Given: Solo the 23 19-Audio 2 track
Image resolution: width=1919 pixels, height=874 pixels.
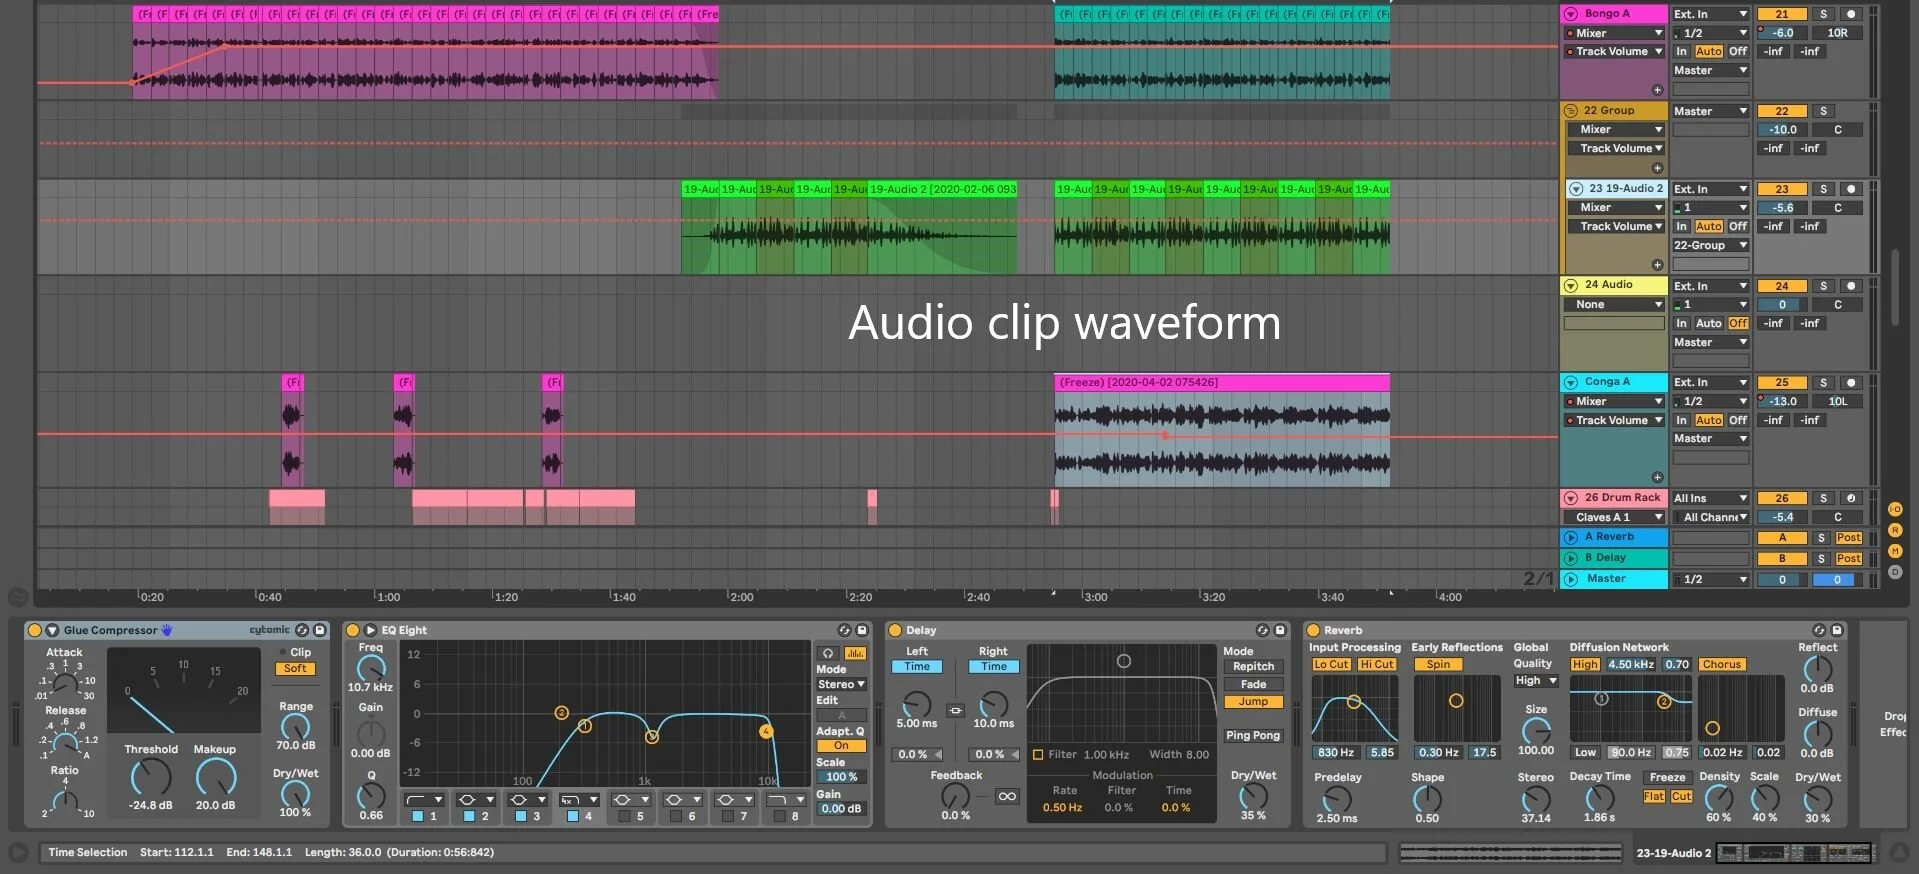Looking at the screenshot, I should coord(1823,190).
